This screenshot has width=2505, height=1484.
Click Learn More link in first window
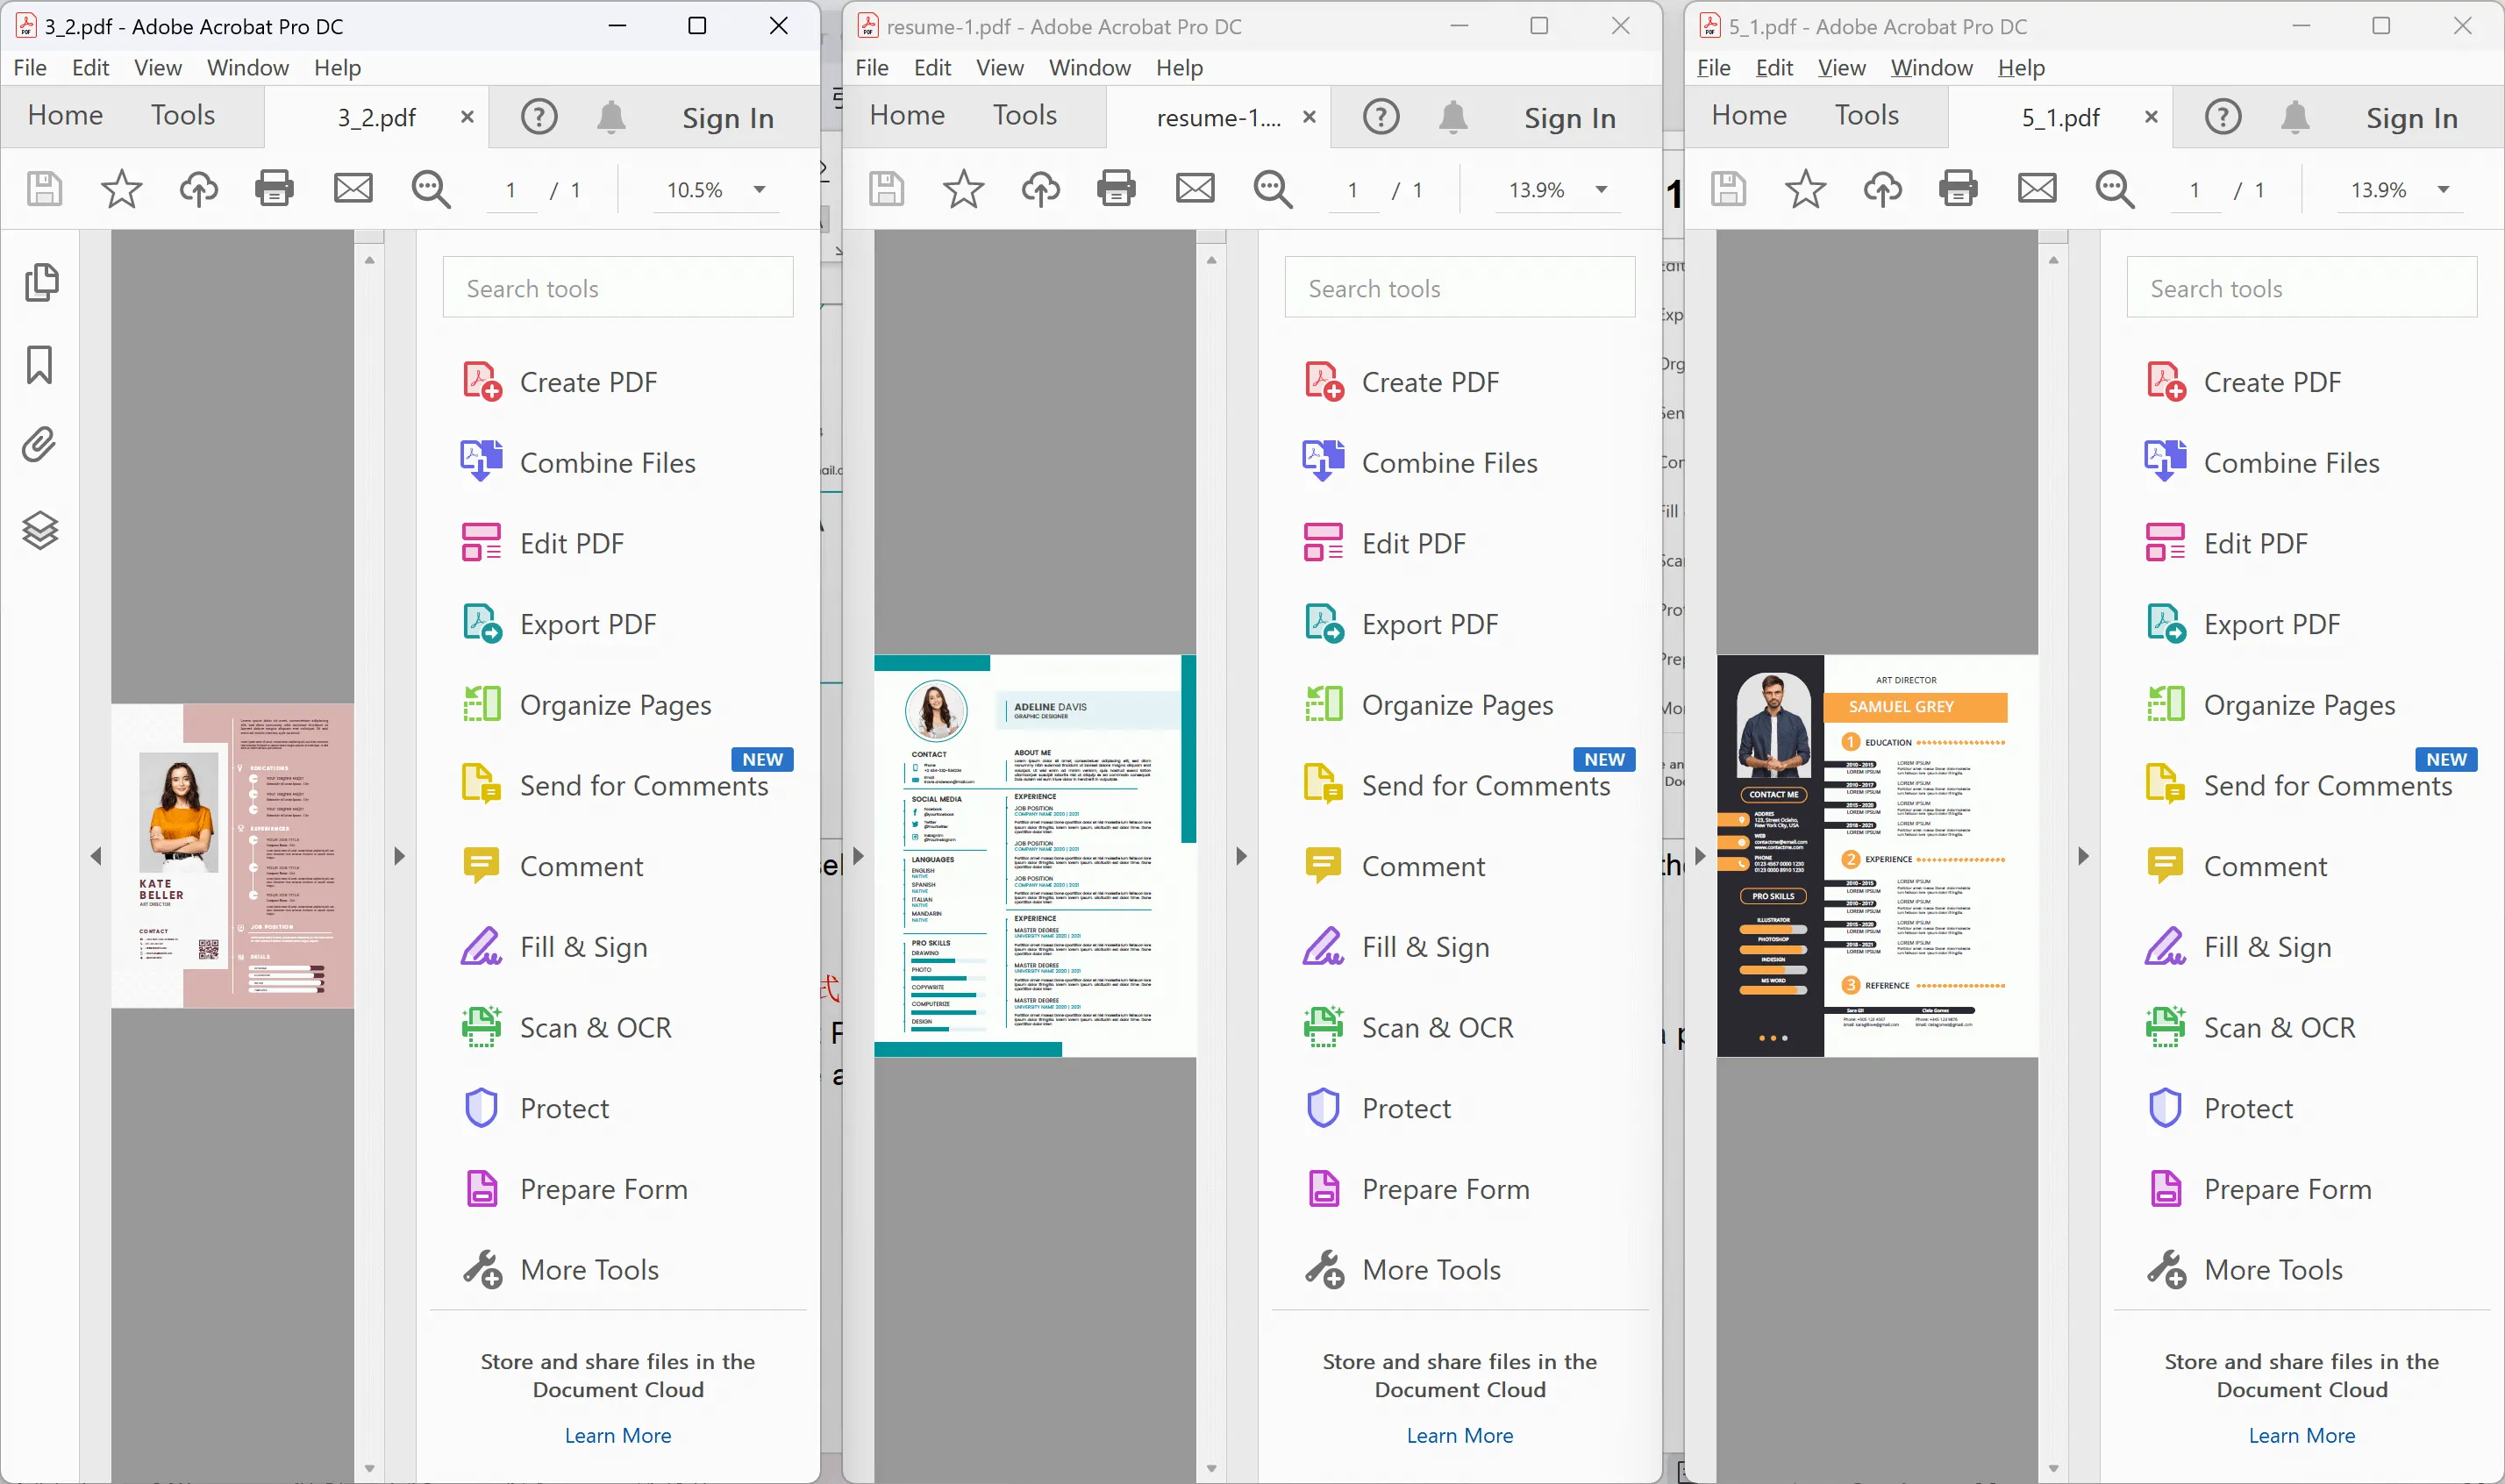click(x=617, y=1435)
